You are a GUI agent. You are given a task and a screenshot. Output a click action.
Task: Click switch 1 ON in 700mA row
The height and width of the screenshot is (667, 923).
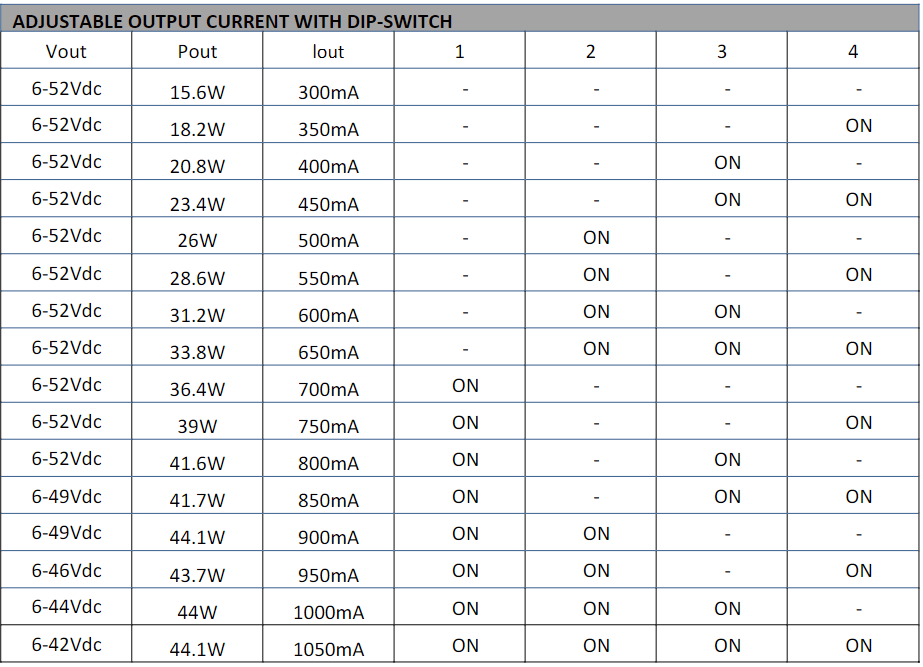point(465,385)
